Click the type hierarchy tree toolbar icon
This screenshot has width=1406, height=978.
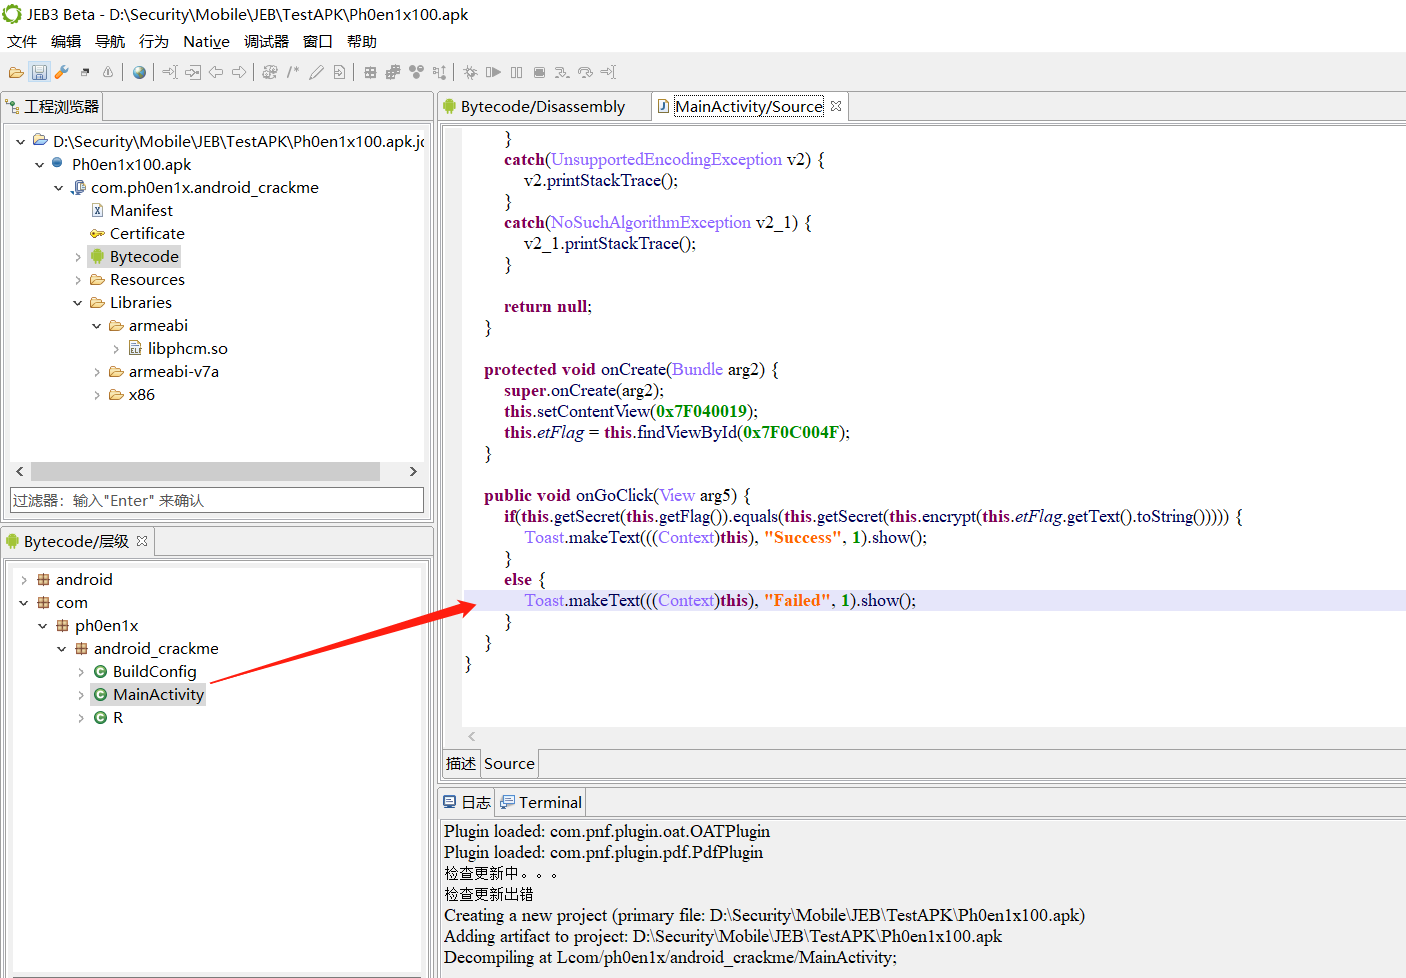[439, 72]
